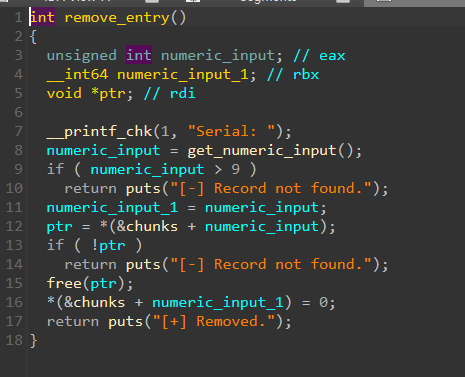Viewport: 465px width, 377px height.
Task: Click the get_numeric_input() call on line 8
Action: click(270, 150)
